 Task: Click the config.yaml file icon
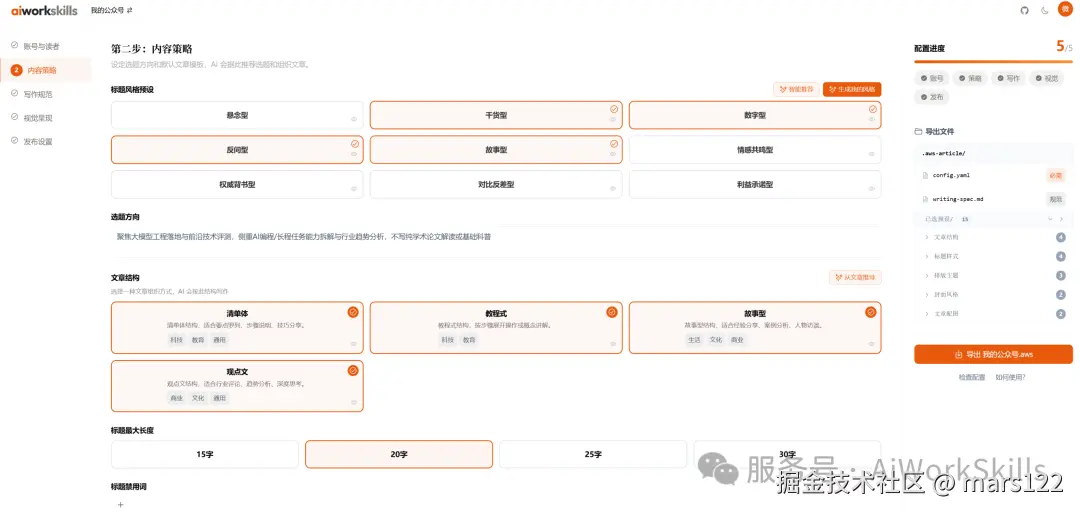[x=925, y=176]
